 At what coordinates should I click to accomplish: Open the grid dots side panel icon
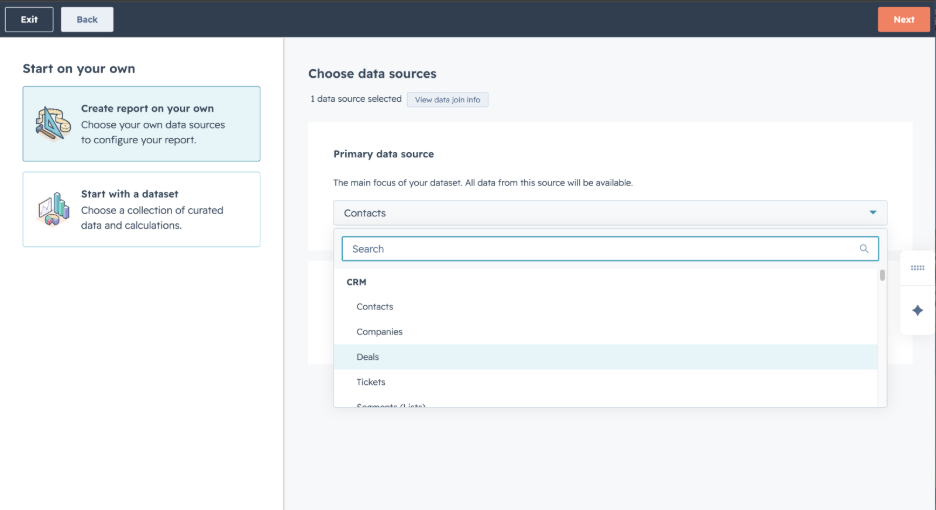[917, 268]
